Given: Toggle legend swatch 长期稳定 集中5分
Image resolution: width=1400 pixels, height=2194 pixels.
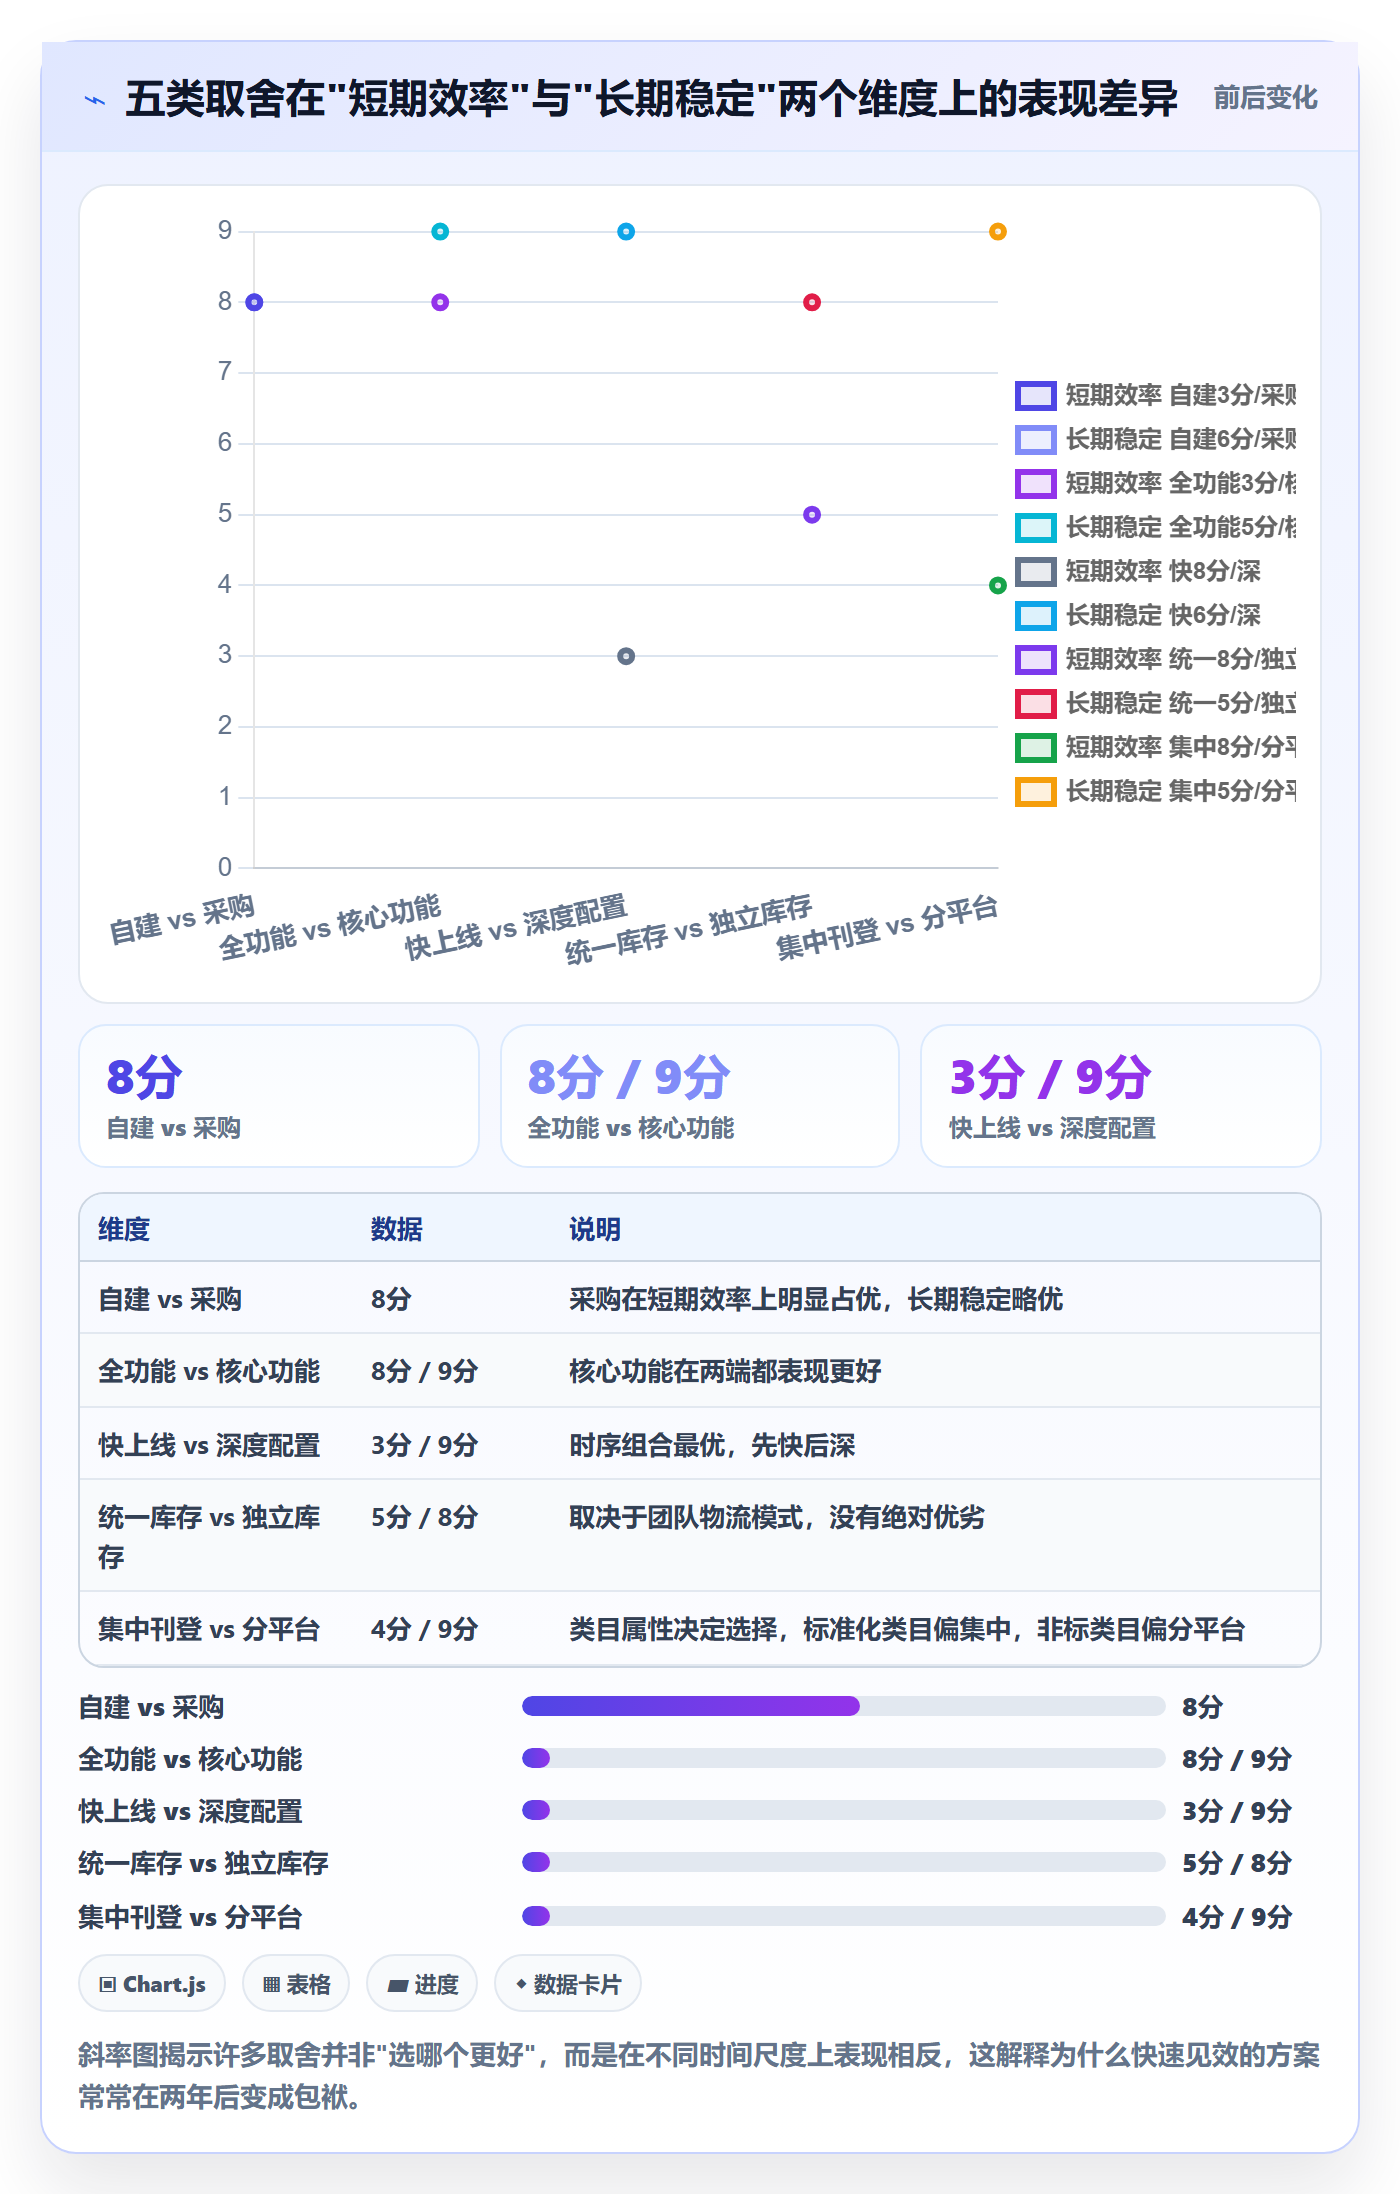Looking at the screenshot, I should click(x=1035, y=792).
